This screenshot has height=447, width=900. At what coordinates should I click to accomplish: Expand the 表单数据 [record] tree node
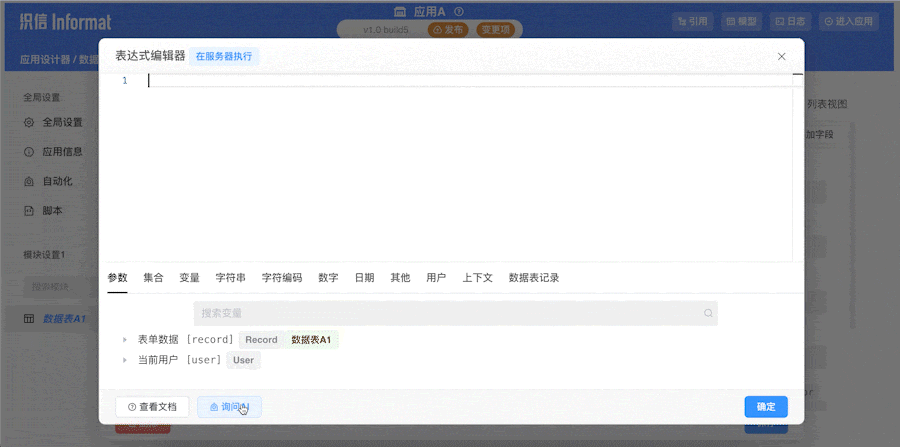point(125,340)
